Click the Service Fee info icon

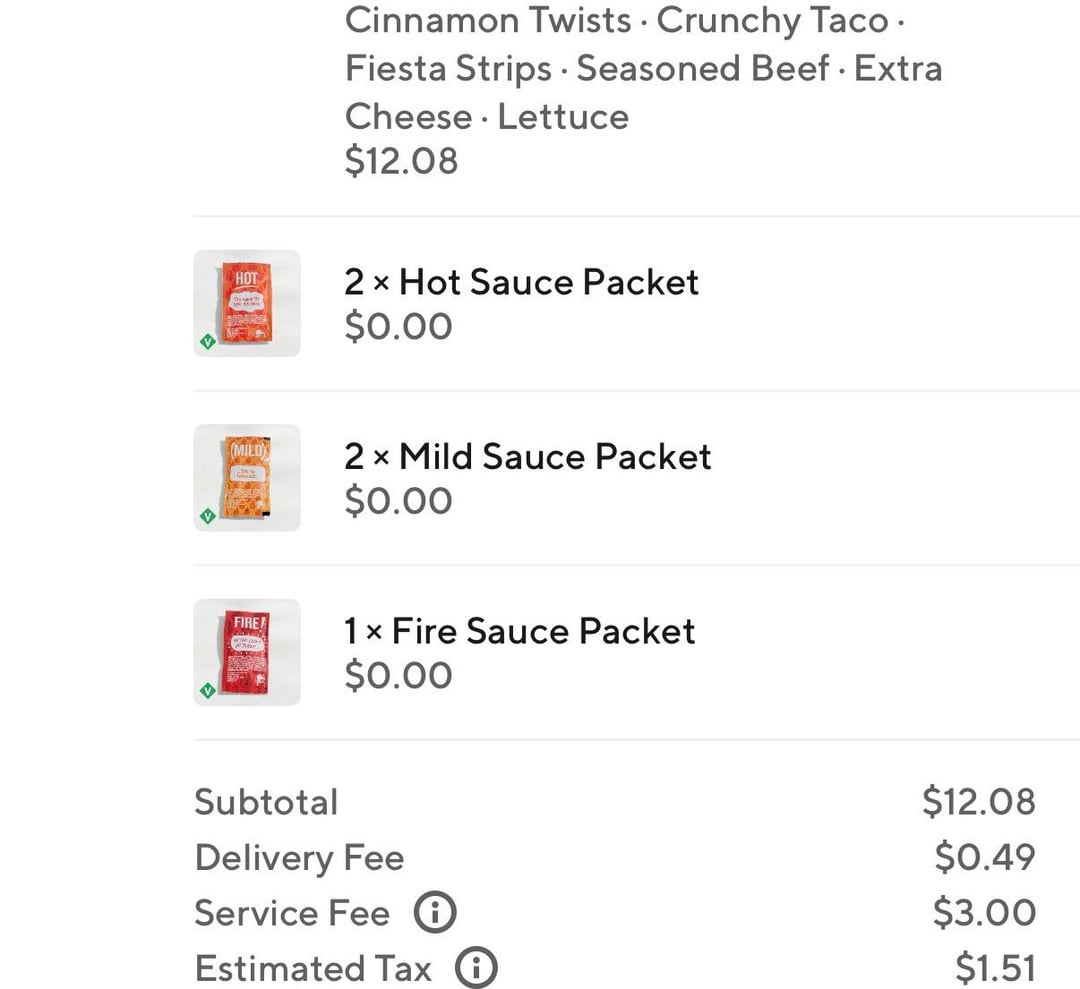[435, 913]
